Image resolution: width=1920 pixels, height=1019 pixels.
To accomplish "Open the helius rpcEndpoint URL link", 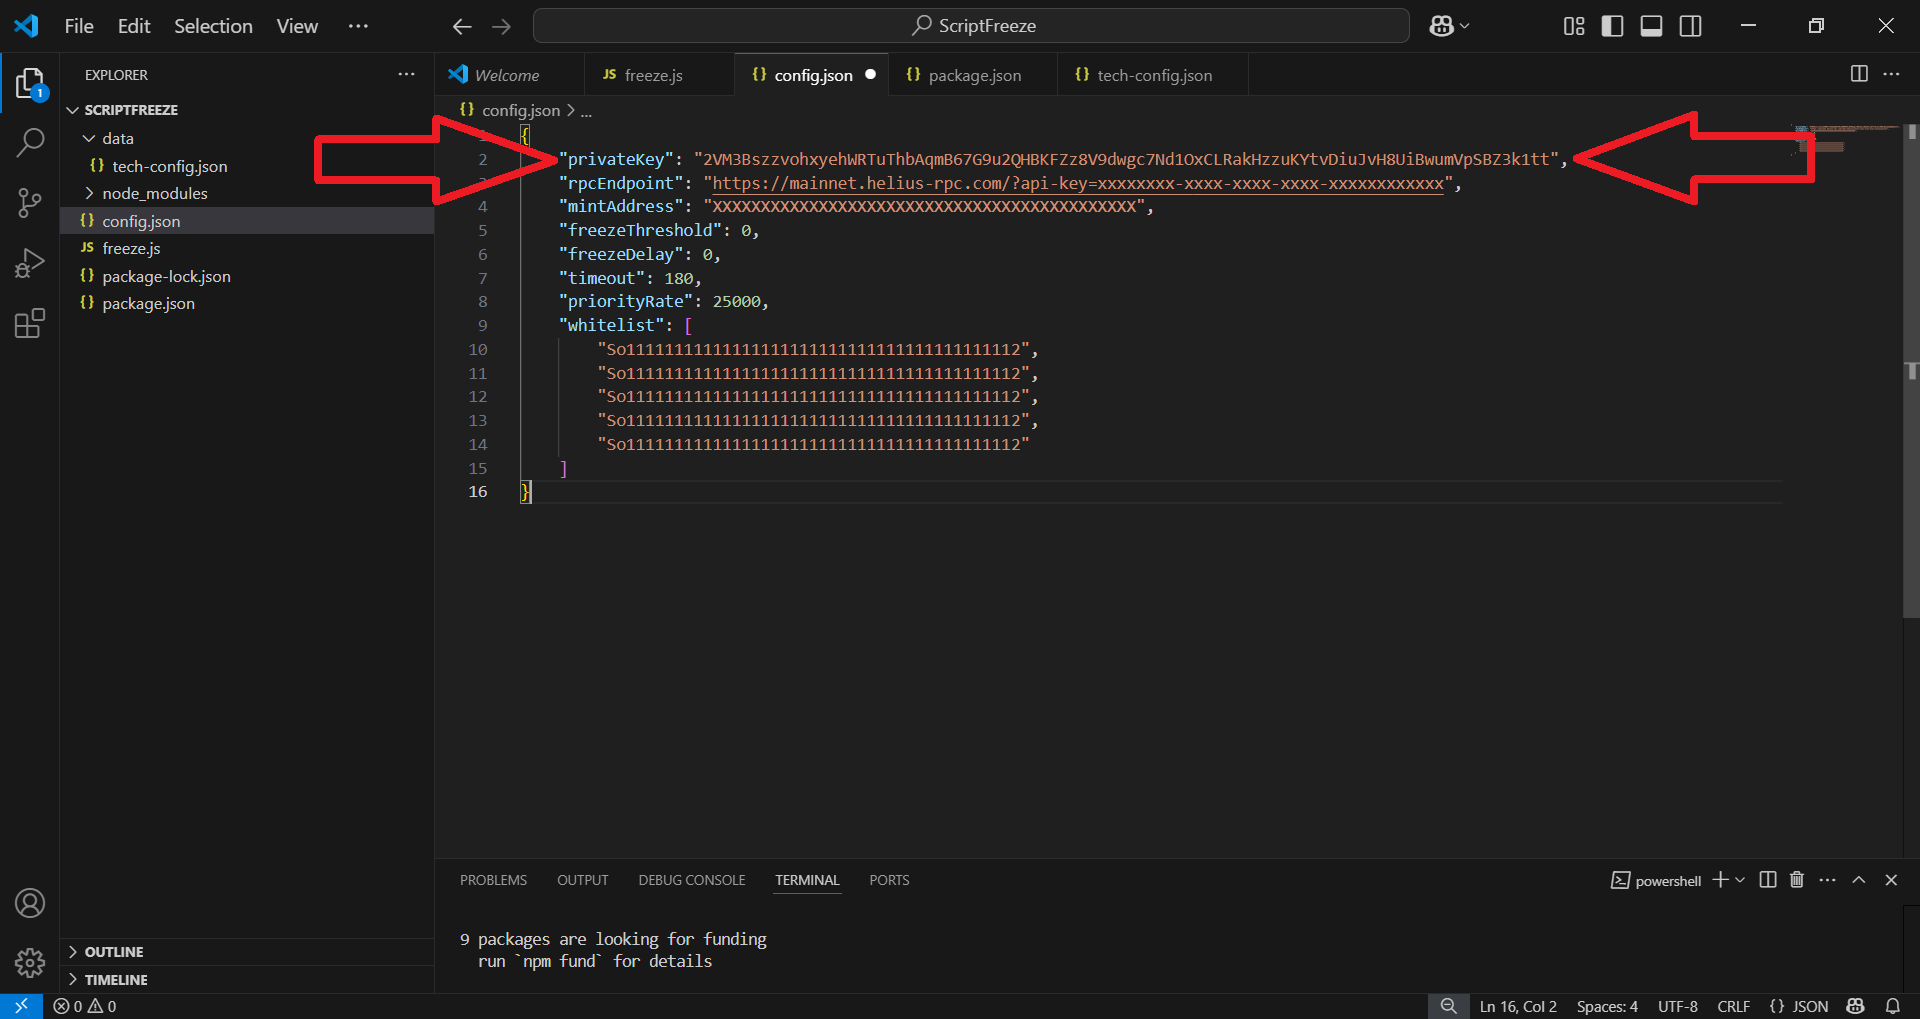I will (x=1078, y=183).
